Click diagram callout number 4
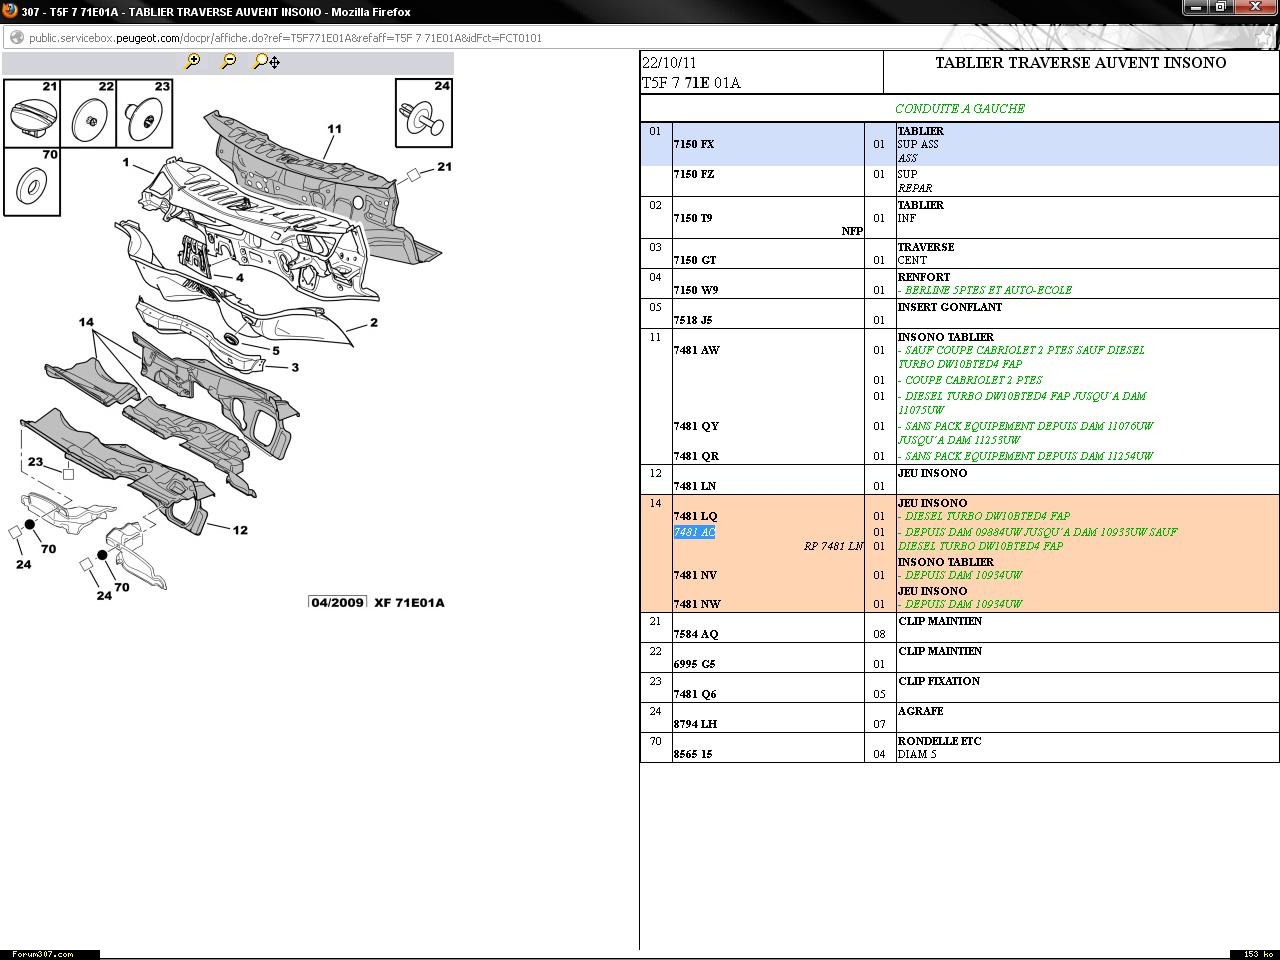The image size is (1280, 960). pos(240,278)
